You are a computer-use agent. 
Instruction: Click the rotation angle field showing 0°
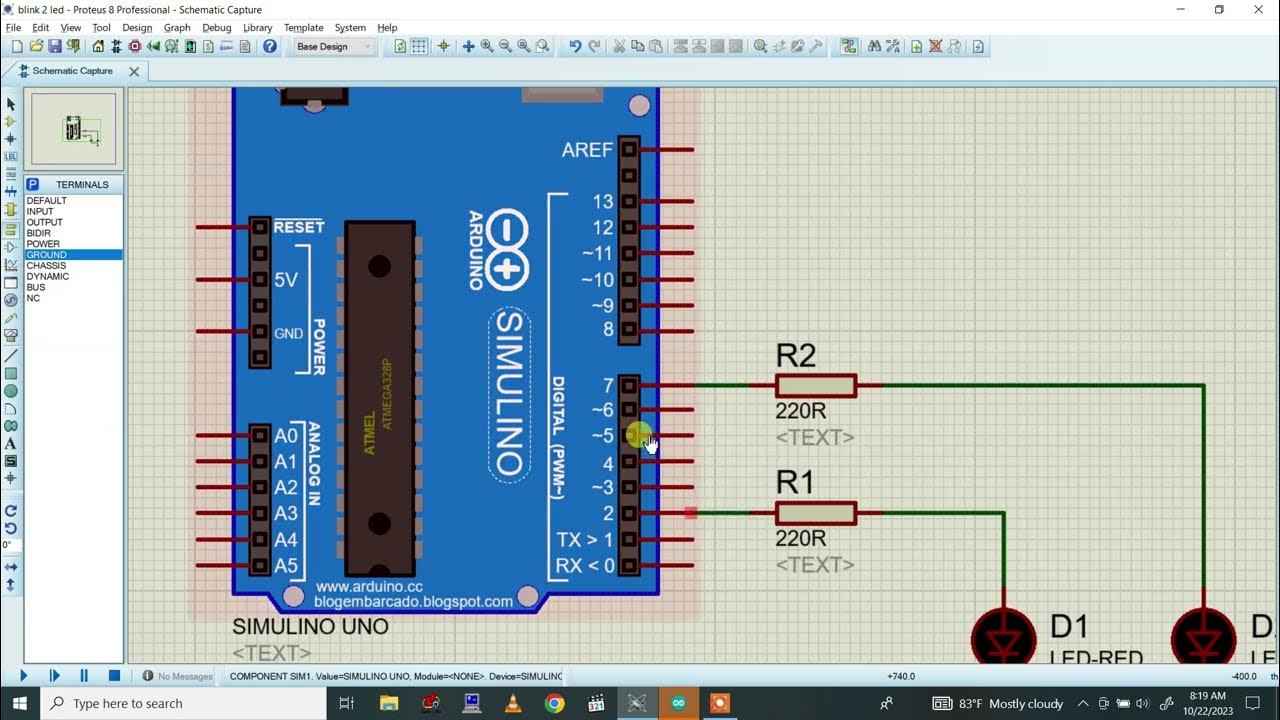[x=10, y=546]
